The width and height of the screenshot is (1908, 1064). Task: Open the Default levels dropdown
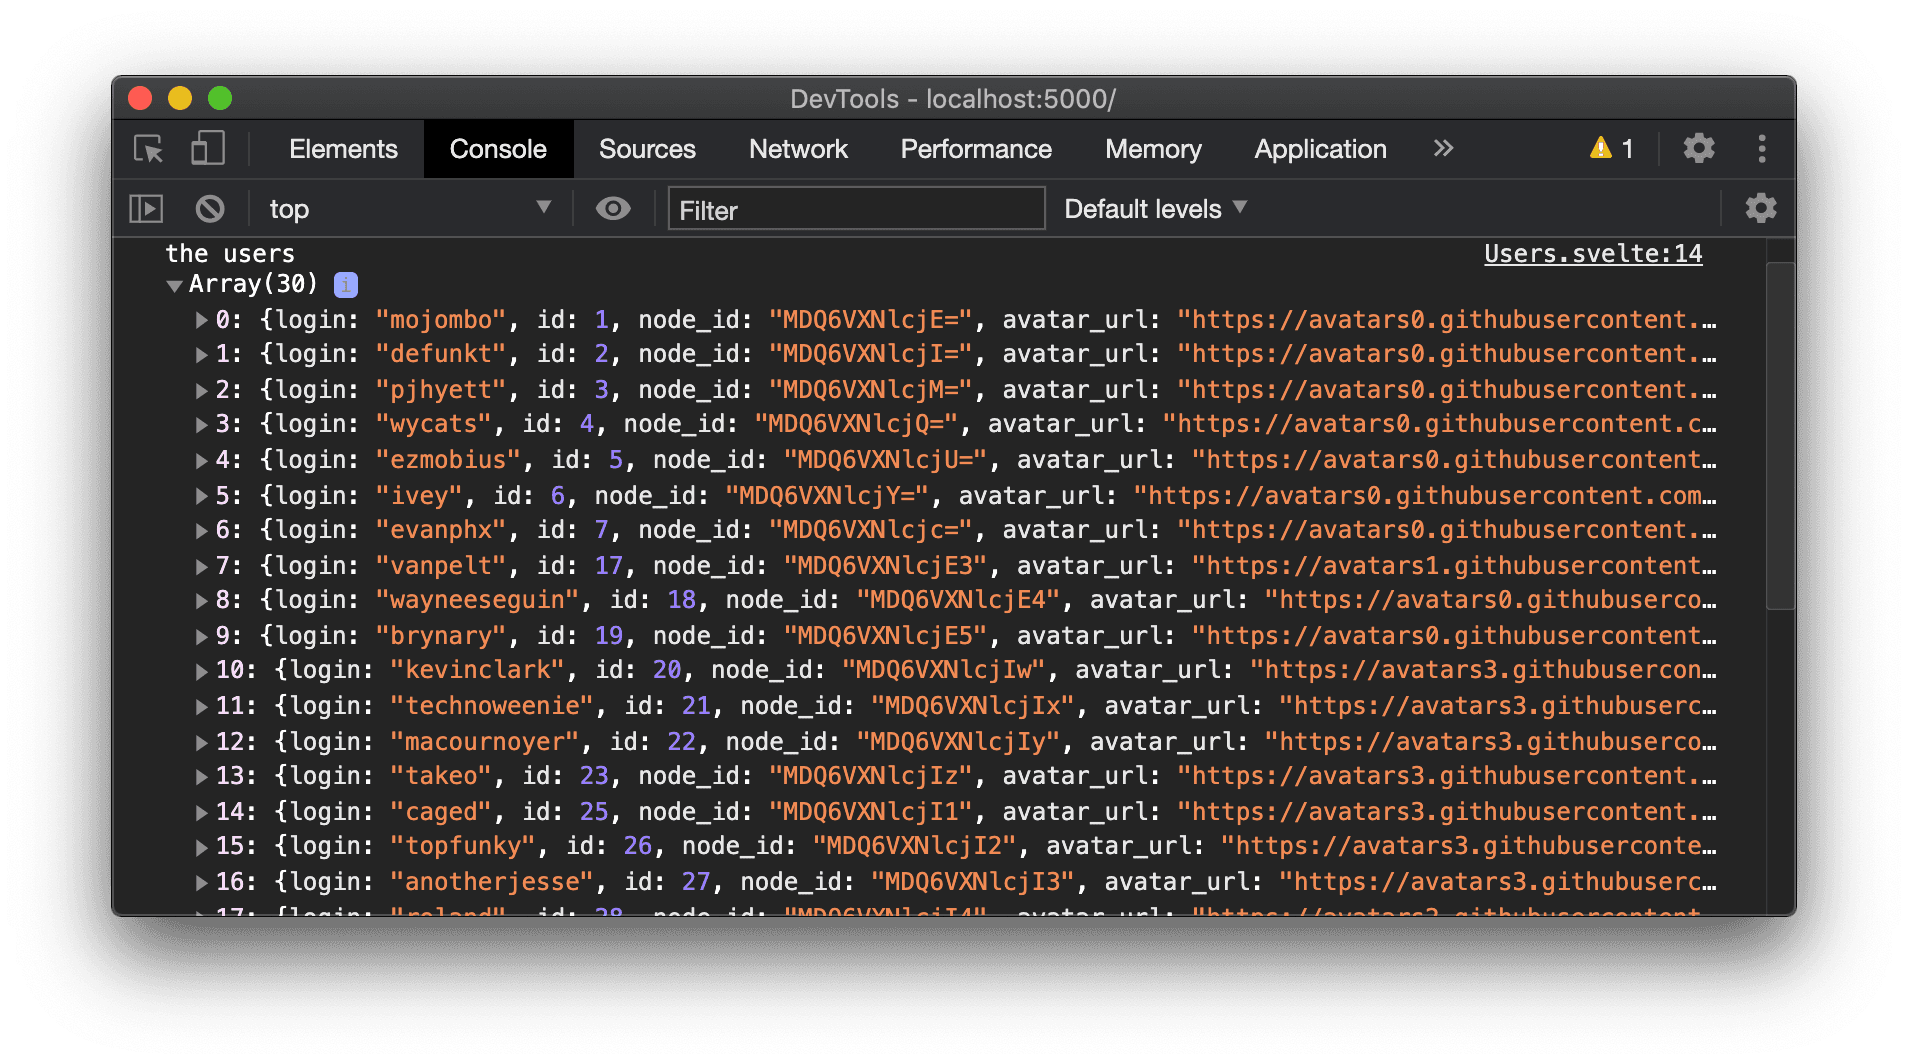(x=1154, y=208)
